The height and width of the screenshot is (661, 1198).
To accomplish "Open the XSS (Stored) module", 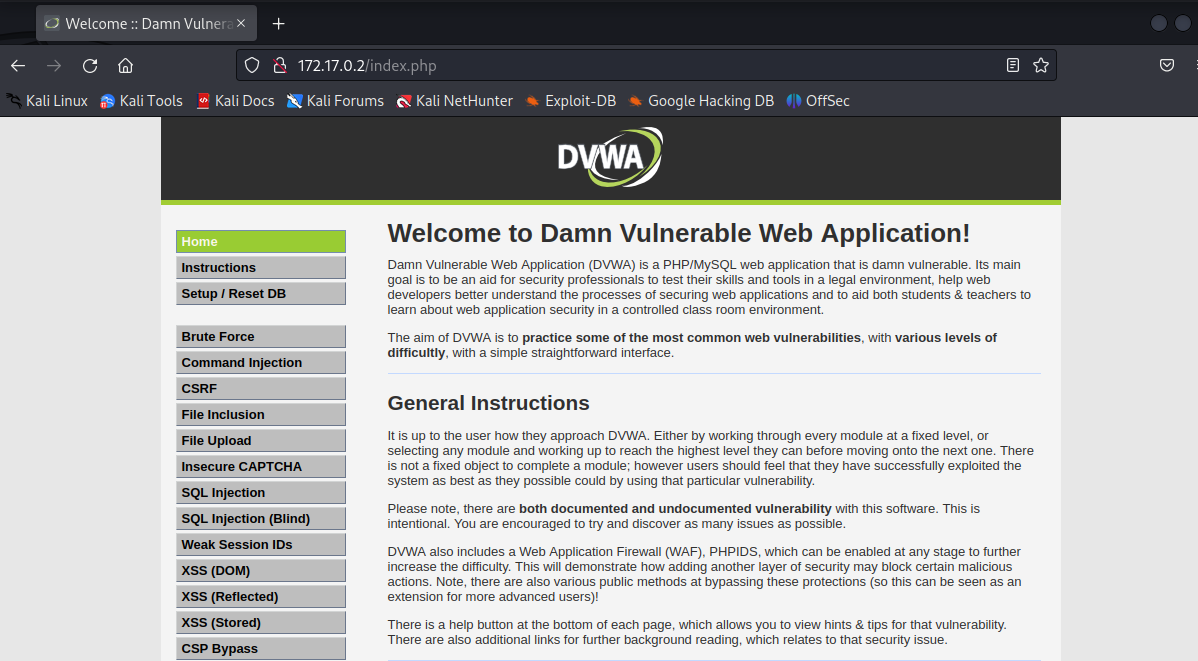I will point(261,622).
